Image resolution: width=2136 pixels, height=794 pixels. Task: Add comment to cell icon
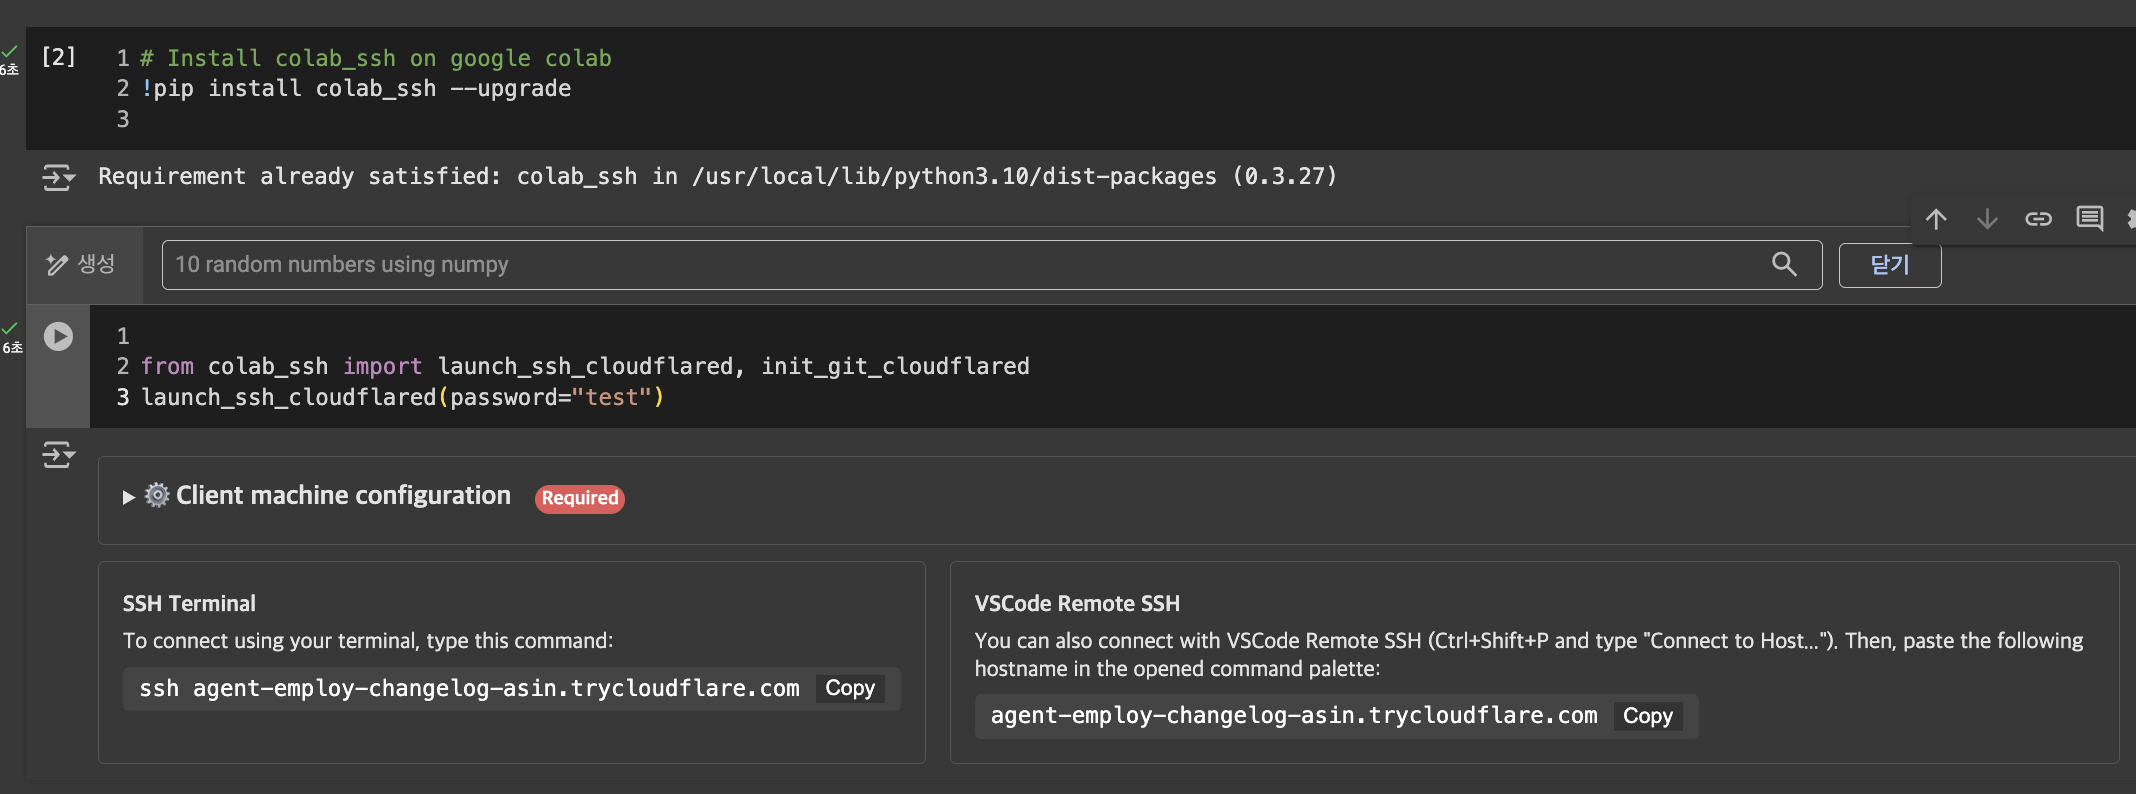(2090, 218)
